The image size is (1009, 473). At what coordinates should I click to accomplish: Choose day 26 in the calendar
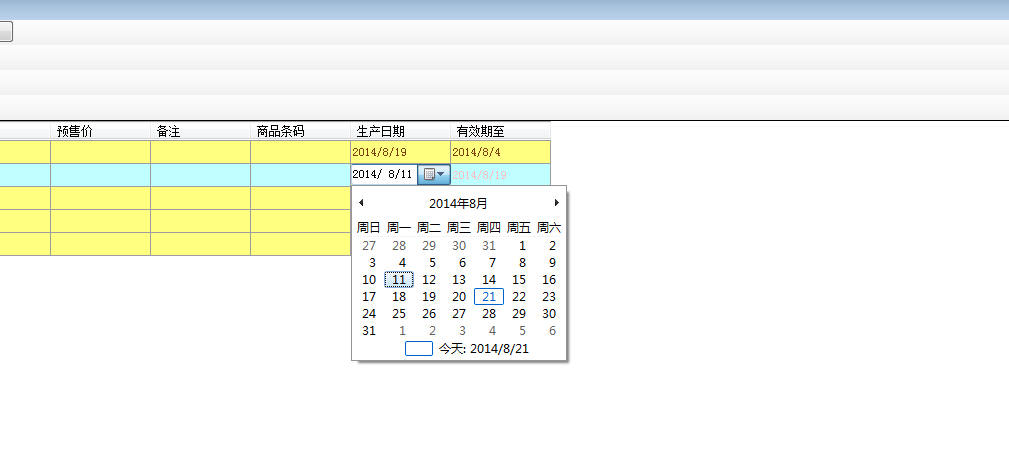(429, 314)
